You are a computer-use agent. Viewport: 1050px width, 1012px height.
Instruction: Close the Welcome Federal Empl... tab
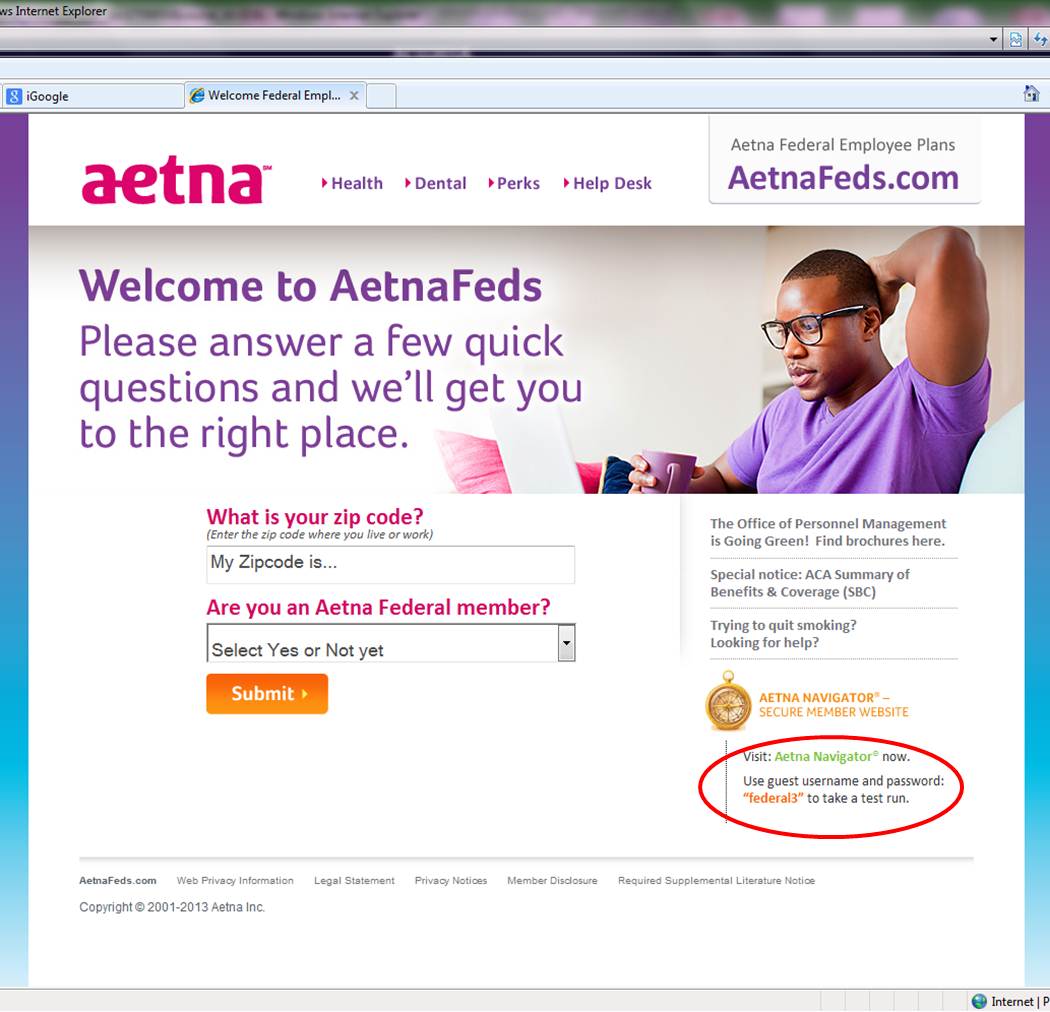pyautogui.click(x=354, y=96)
